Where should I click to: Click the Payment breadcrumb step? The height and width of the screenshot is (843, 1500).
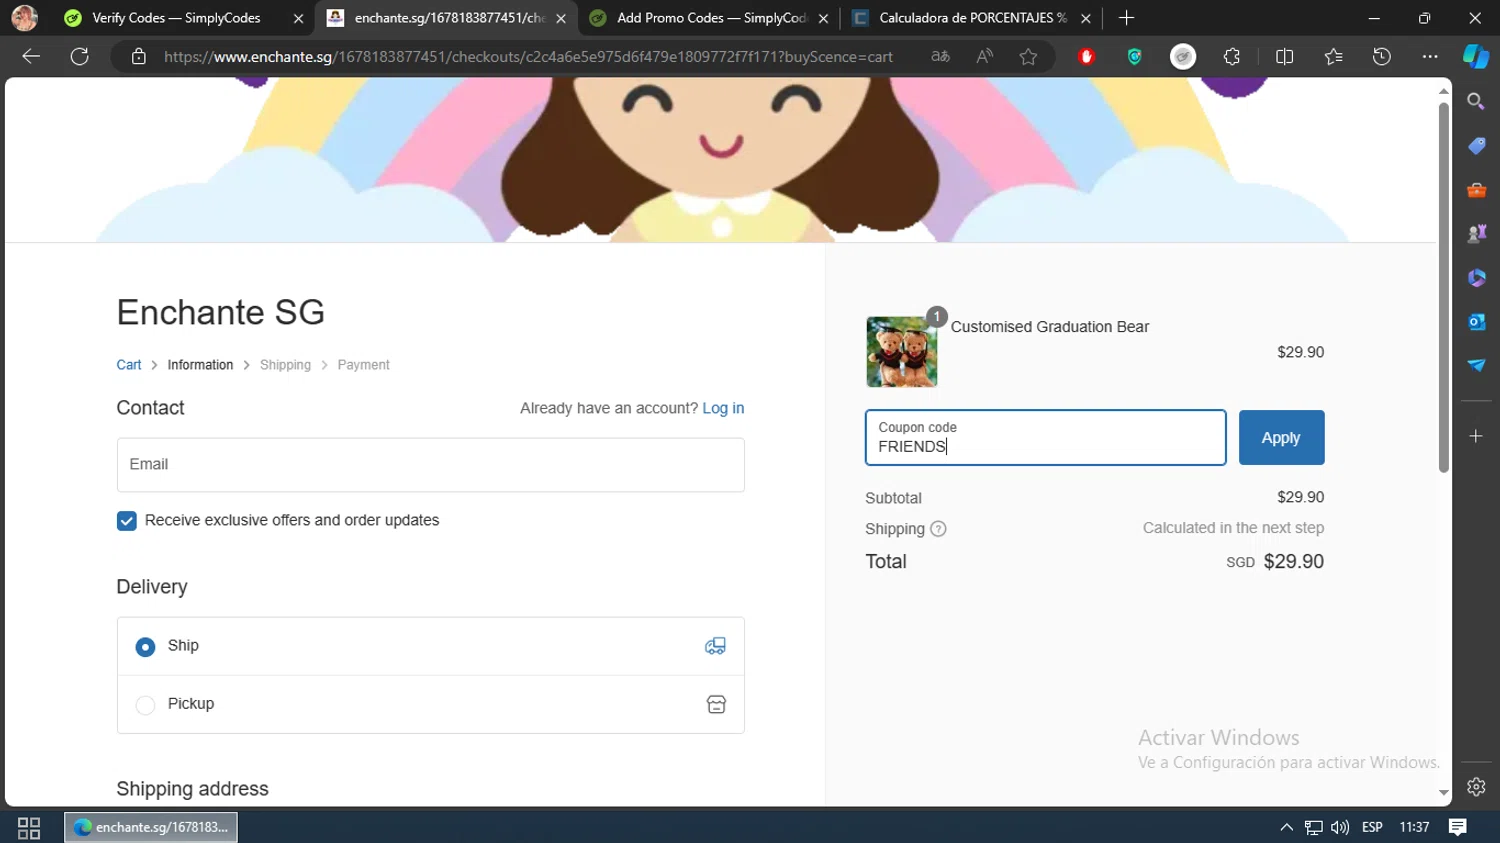tap(363, 365)
